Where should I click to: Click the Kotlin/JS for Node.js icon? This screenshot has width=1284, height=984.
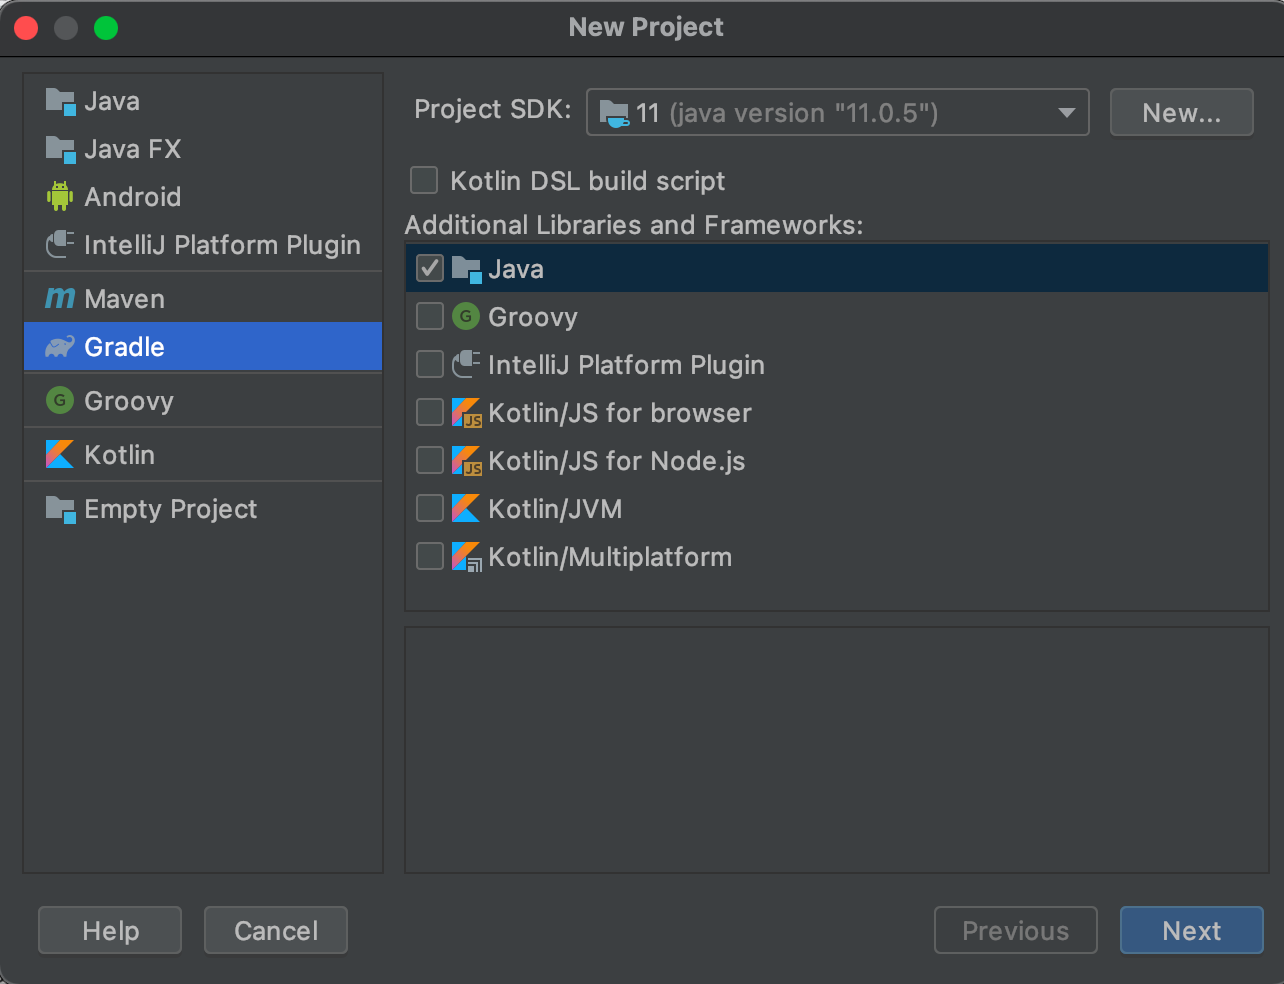tap(467, 461)
